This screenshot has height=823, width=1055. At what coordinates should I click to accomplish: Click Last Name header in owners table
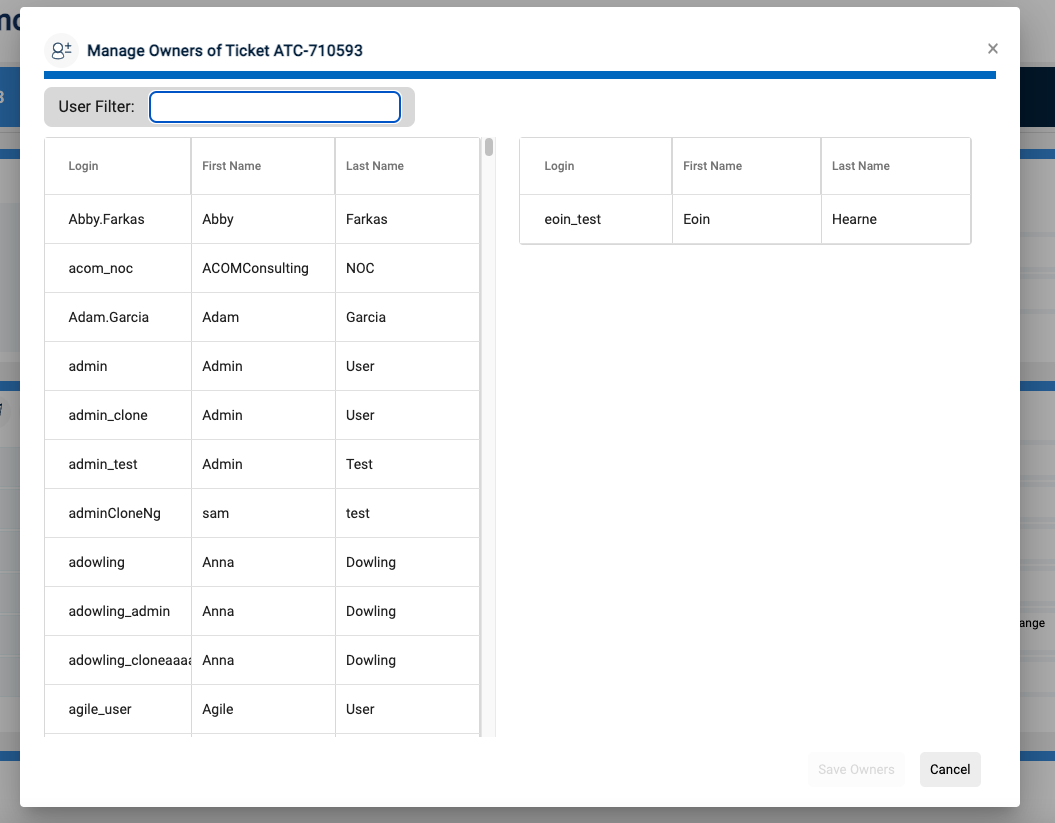(x=860, y=166)
